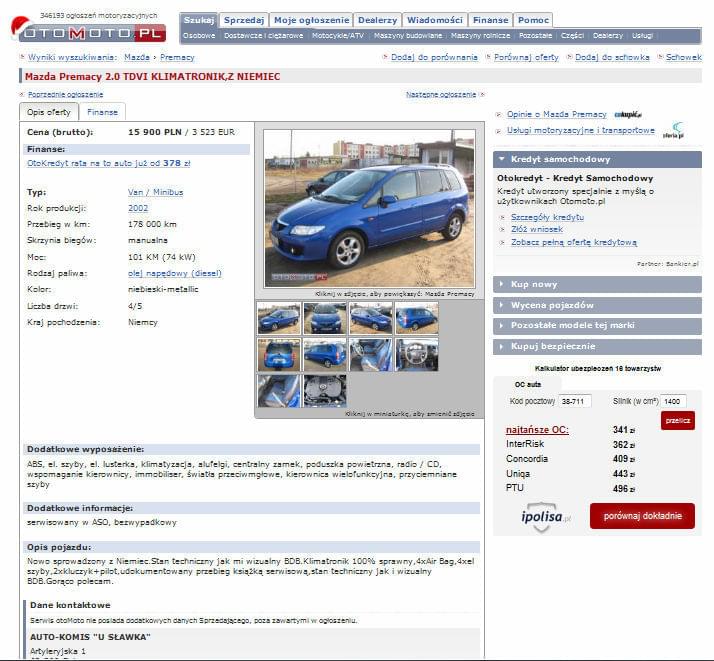The height and width of the screenshot is (661, 714).
Task: Focus the Kod pocztowy input field
Action: [575, 401]
